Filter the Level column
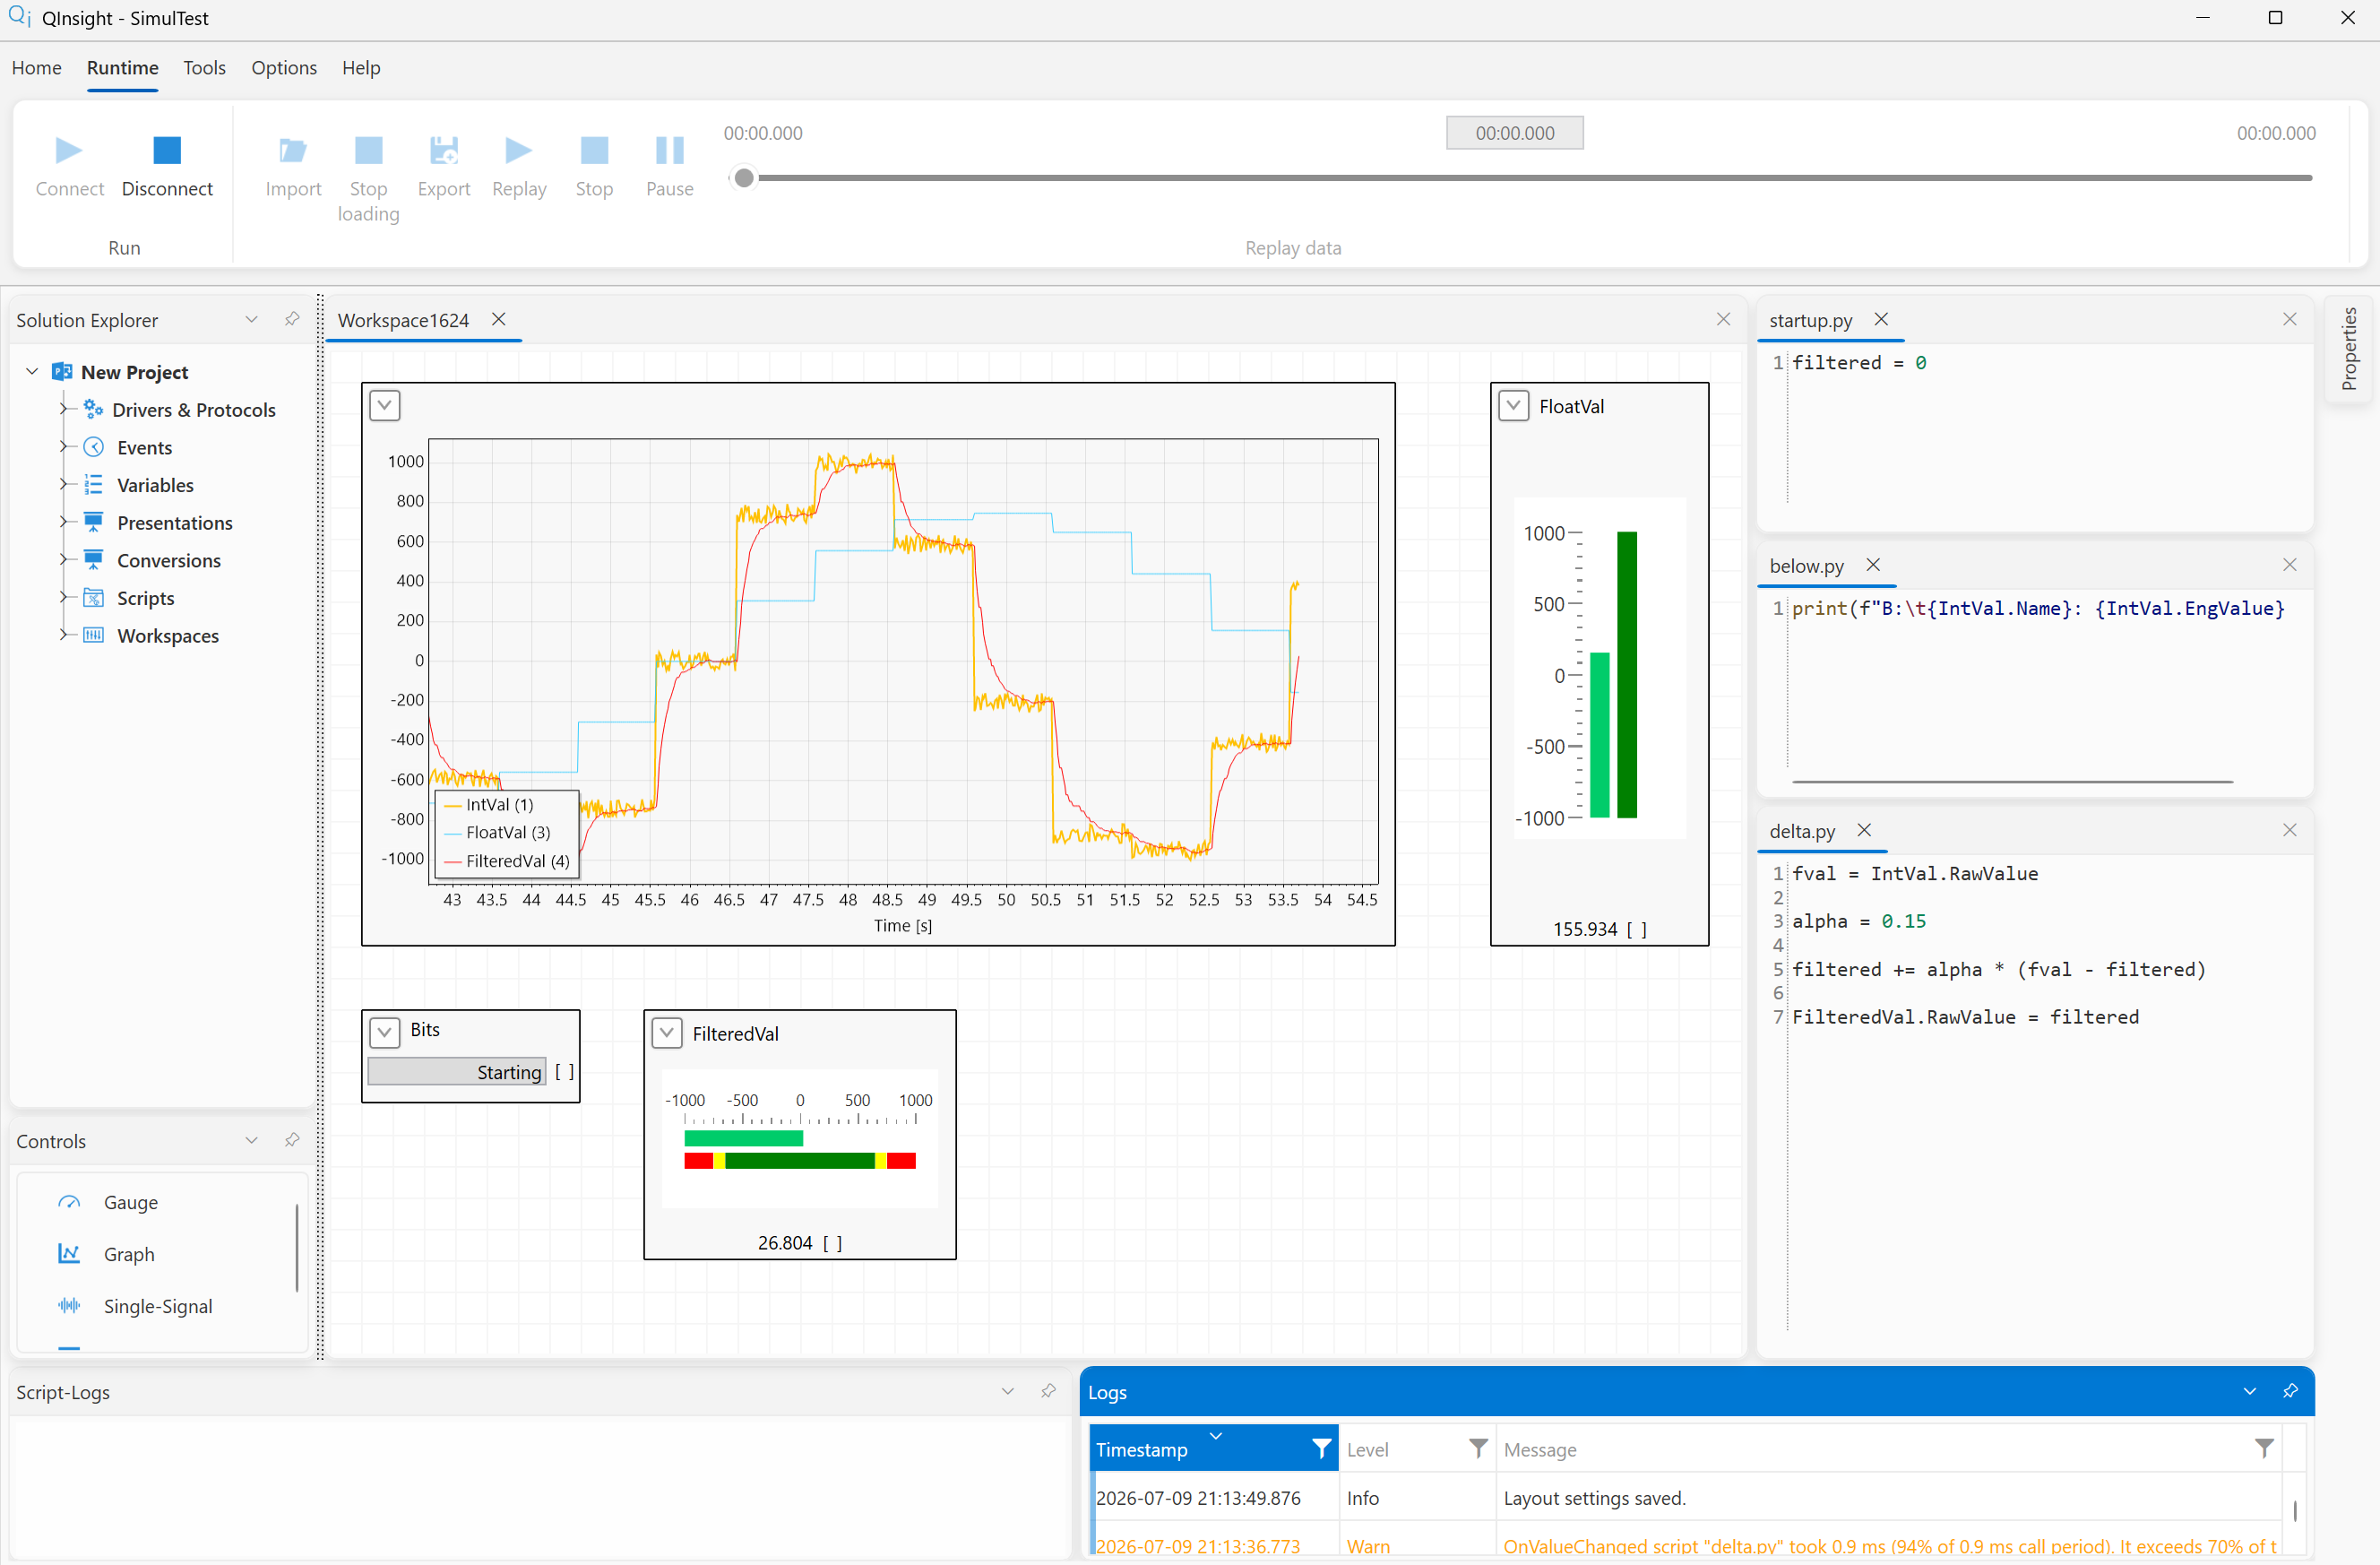 1478,1448
